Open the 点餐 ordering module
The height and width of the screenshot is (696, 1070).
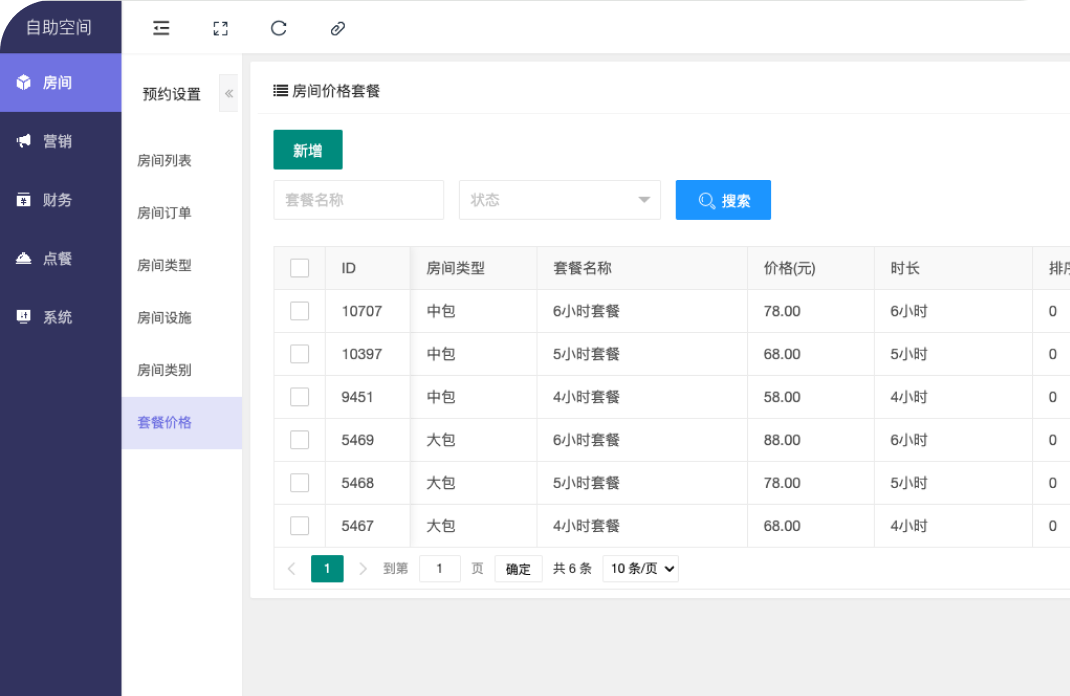(x=60, y=259)
